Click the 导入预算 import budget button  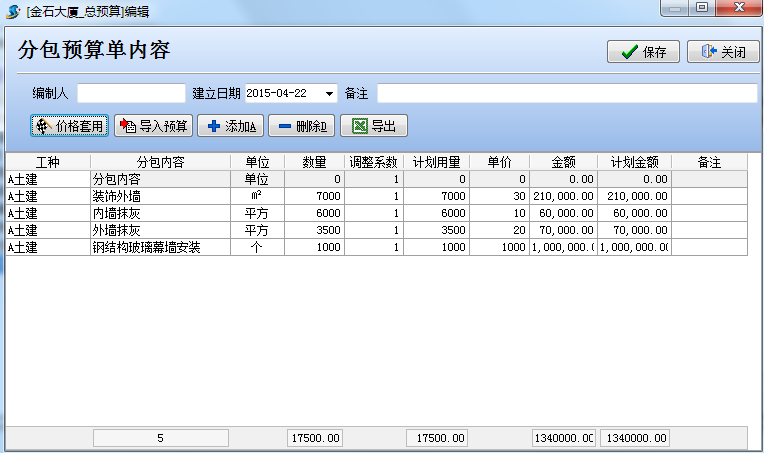[x=153, y=126]
